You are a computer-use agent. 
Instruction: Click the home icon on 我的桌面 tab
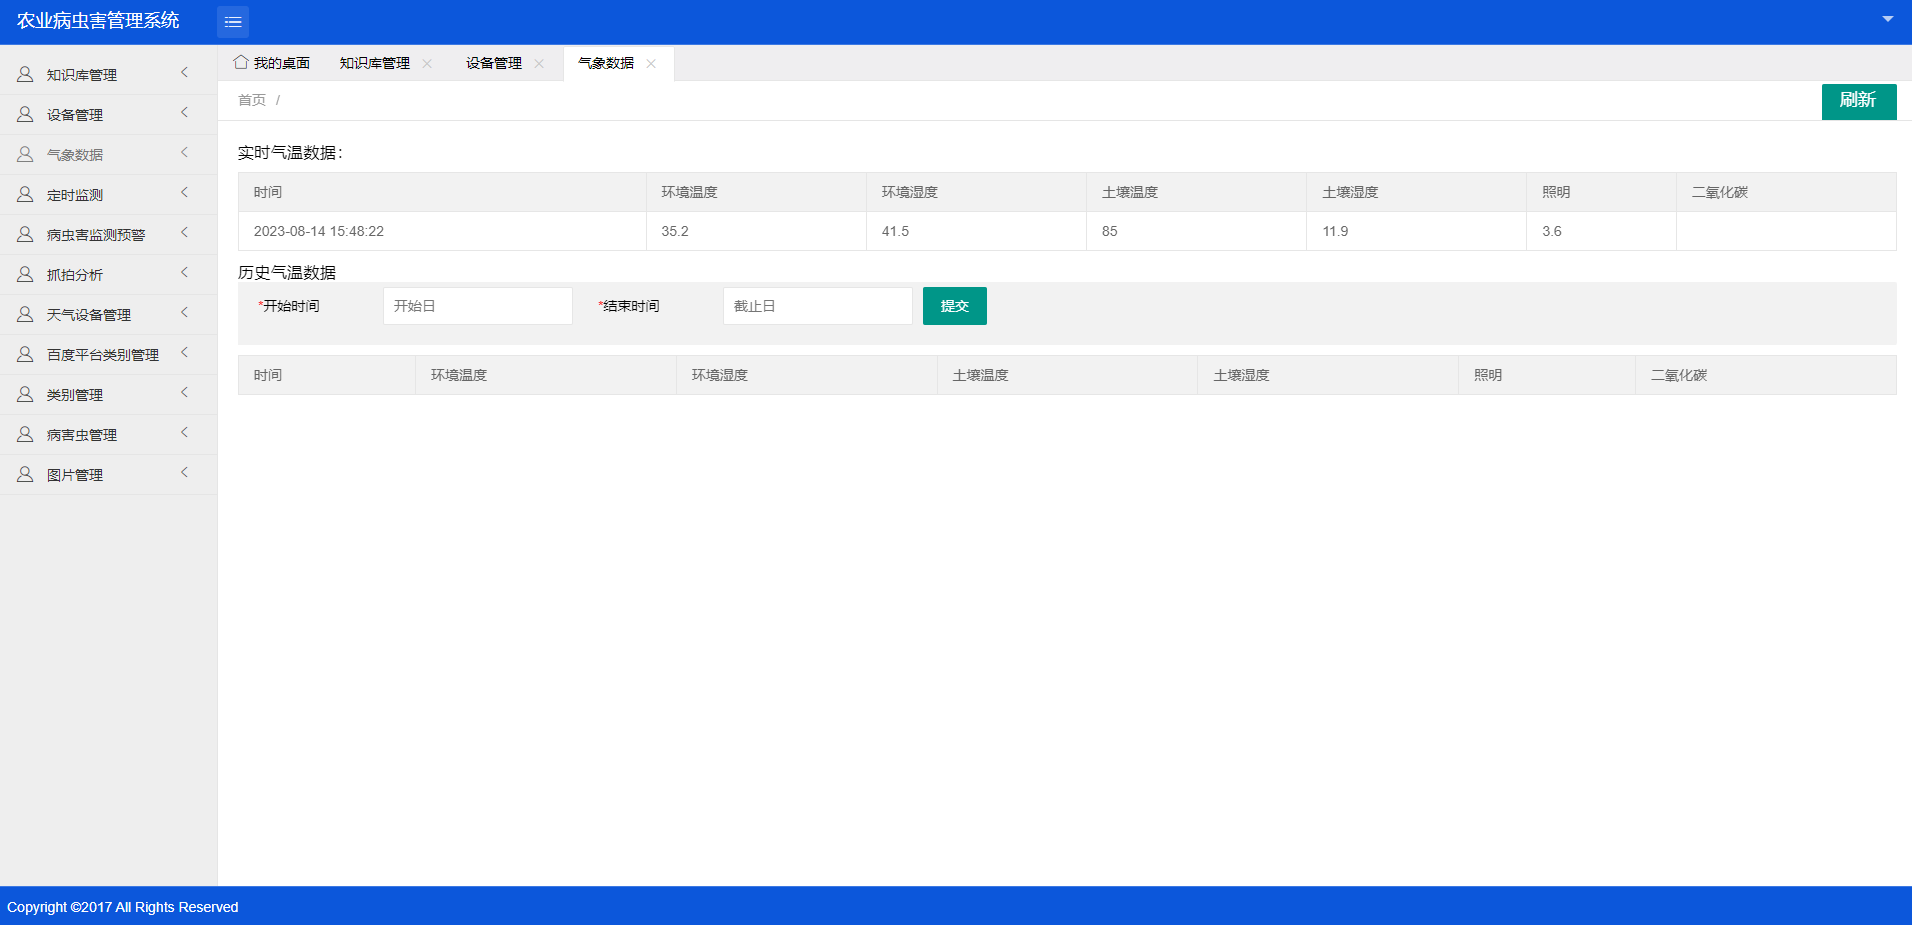point(241,62)
